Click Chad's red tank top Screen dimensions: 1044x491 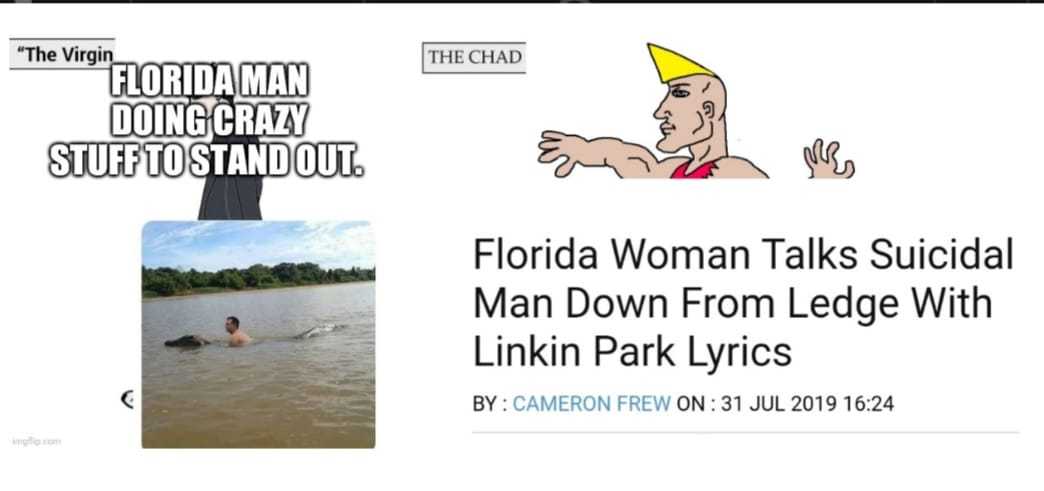694,170
